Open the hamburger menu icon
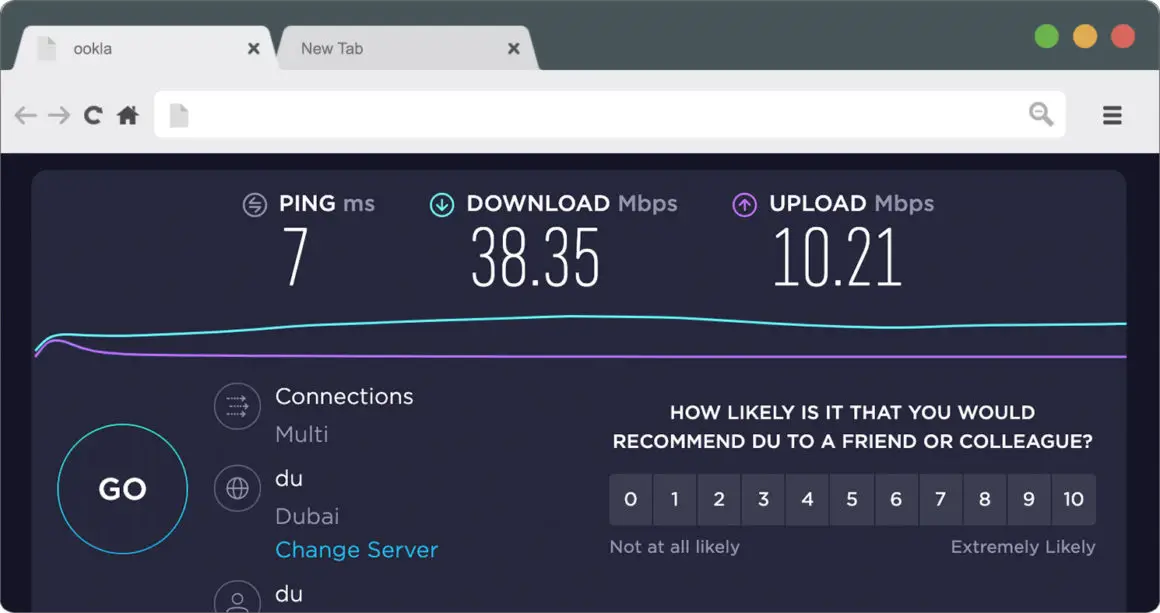Viewport: 1160px width, 613px height. [x=1112, y=115]
